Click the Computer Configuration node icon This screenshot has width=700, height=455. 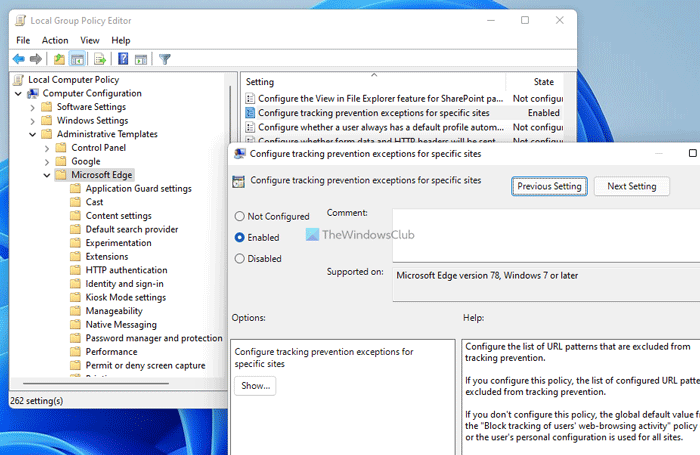point(33,93)
